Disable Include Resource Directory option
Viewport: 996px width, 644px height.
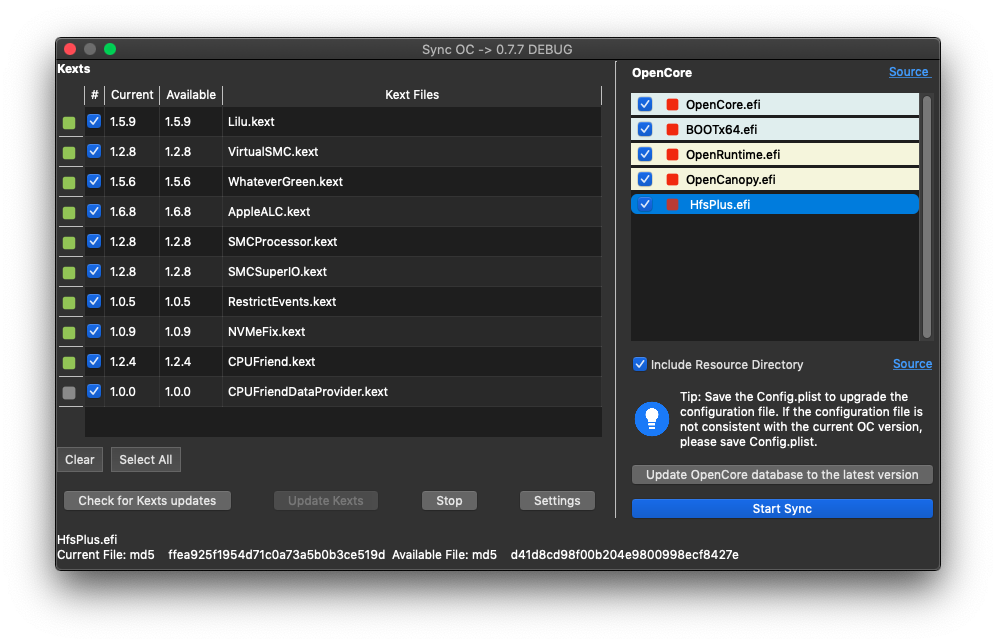(640, 364)
